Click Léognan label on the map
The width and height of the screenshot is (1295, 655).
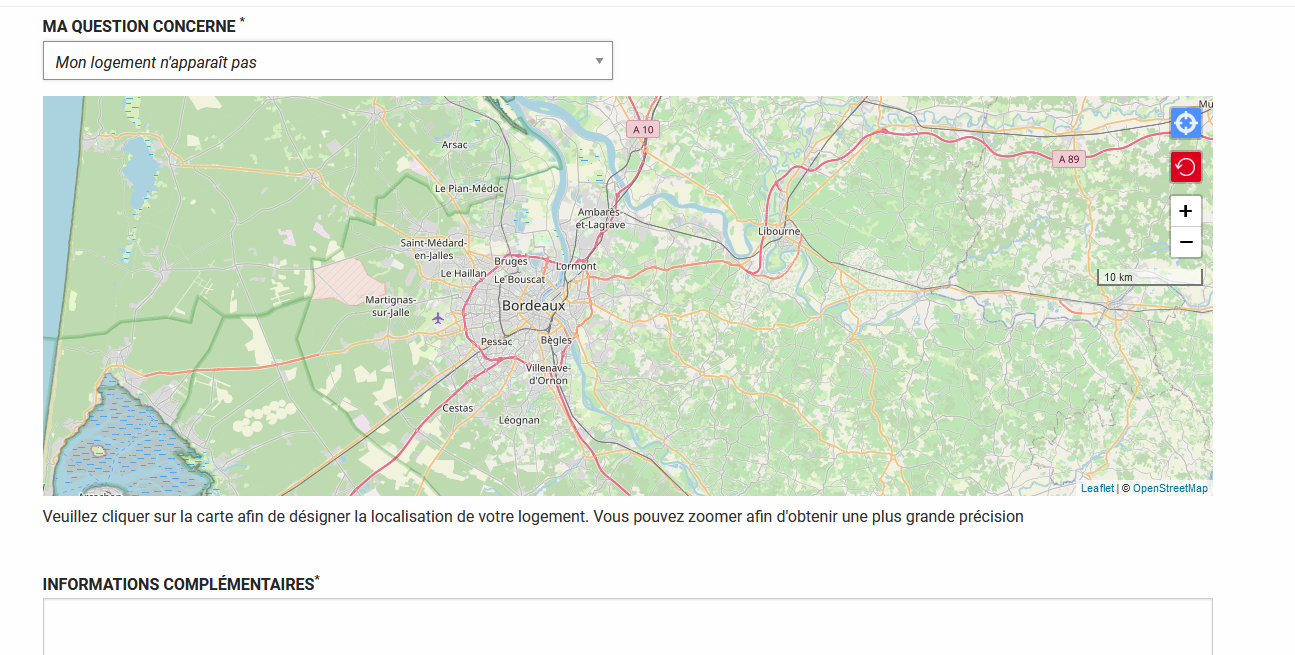click(x=519, y=420)
